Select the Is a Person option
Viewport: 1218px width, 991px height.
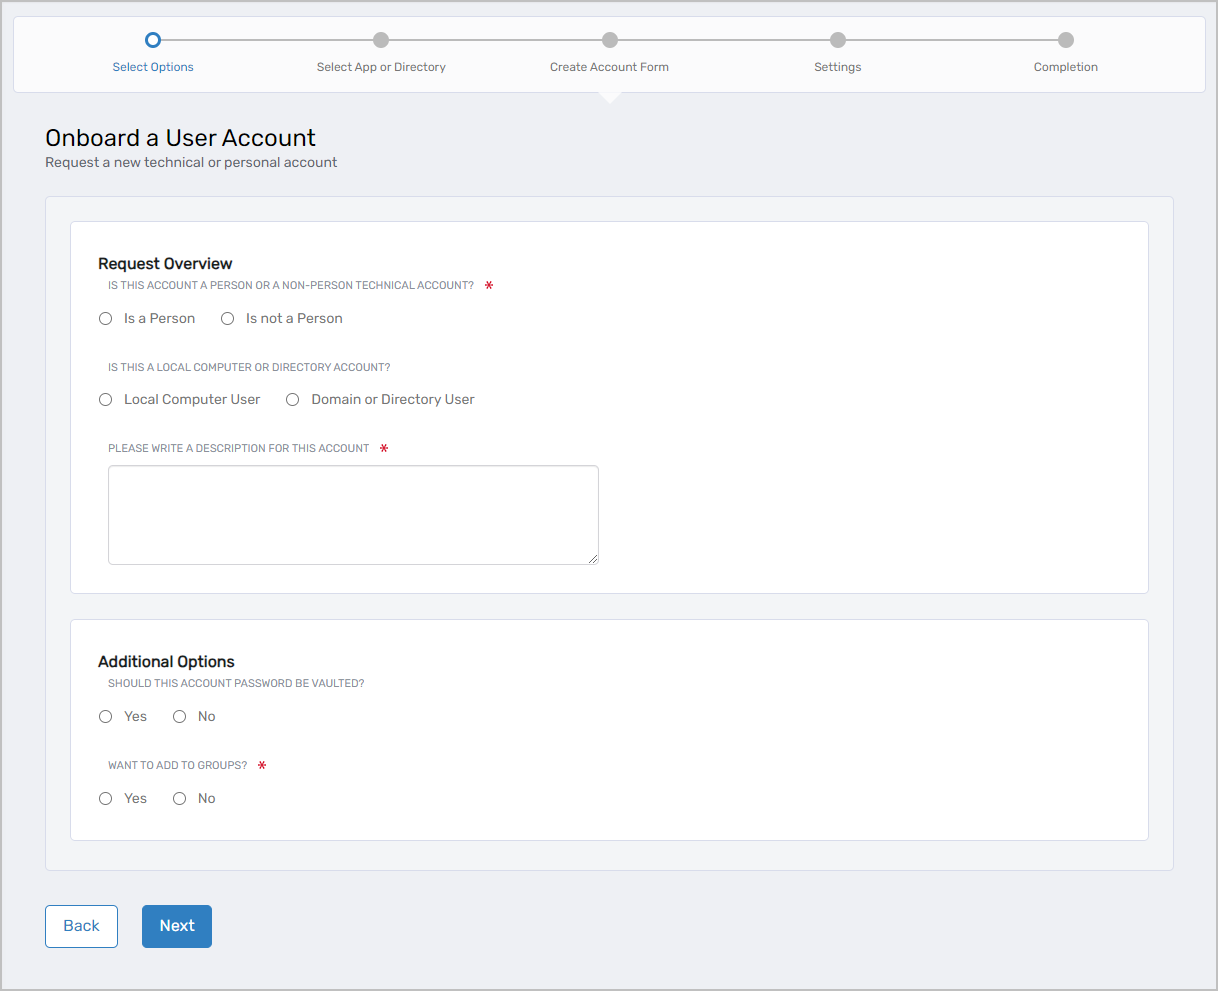(x=105, y=318)
